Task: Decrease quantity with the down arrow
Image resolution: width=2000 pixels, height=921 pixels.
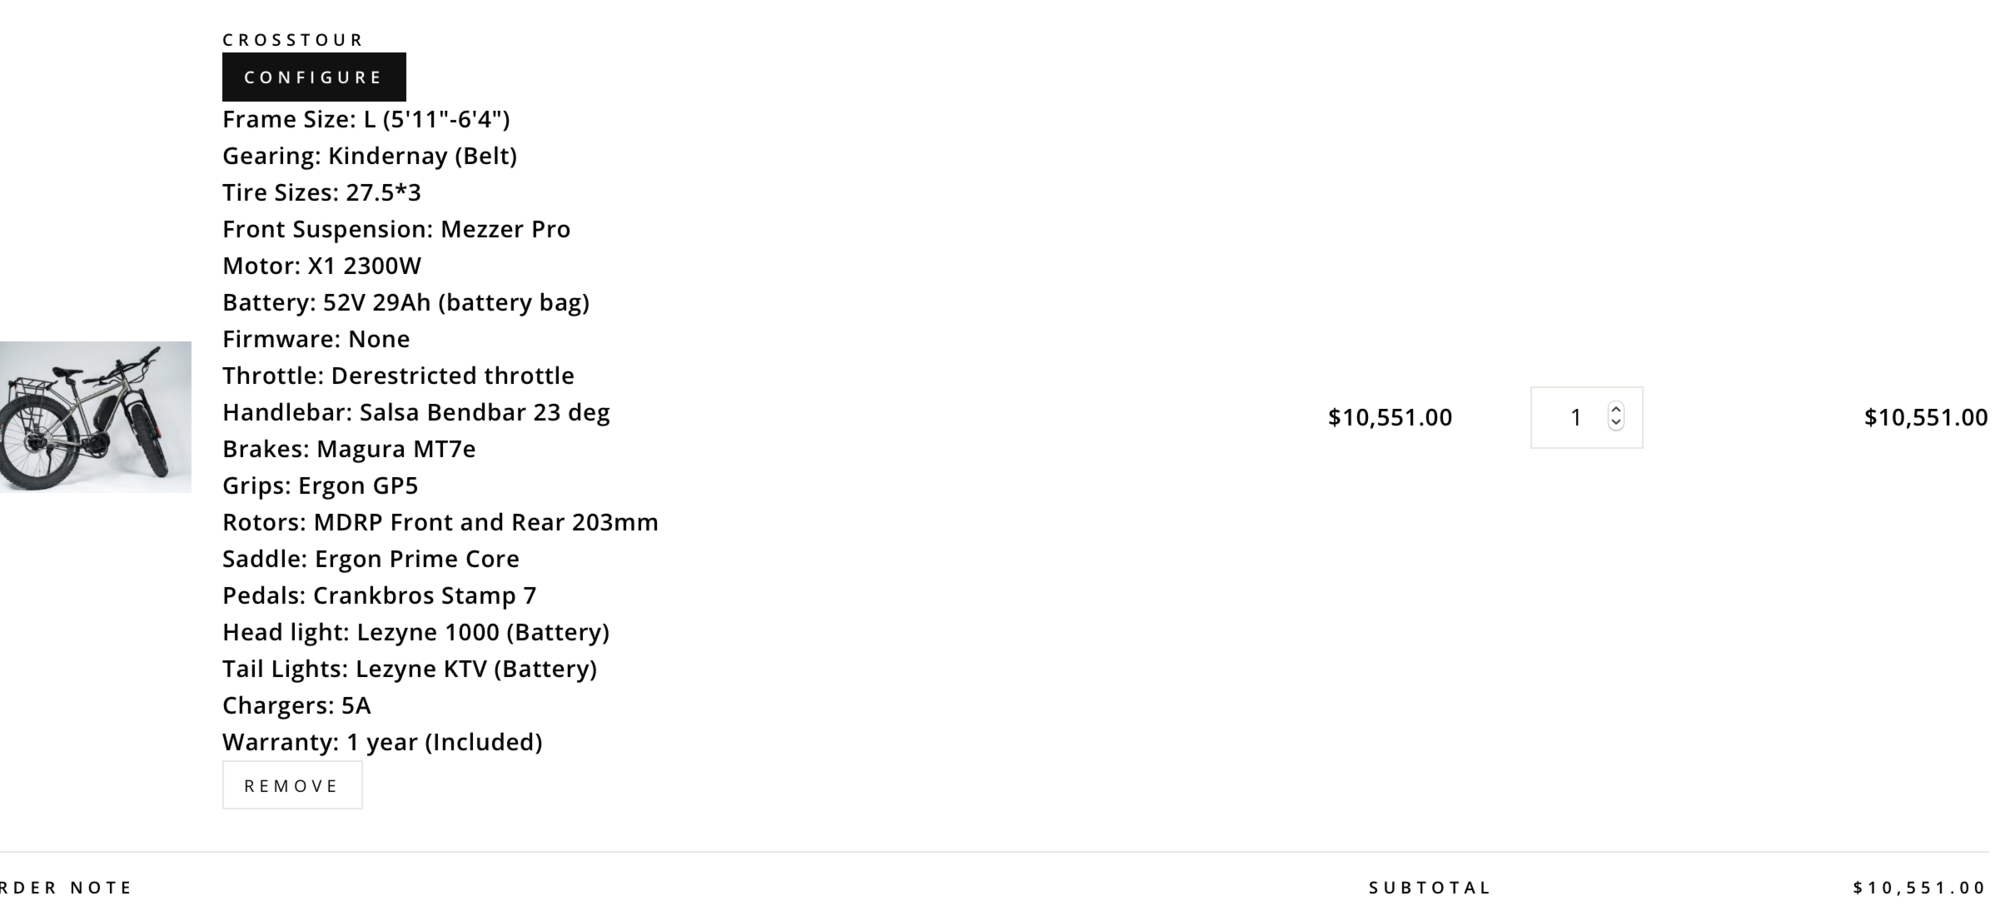Action: (1616, 424)
